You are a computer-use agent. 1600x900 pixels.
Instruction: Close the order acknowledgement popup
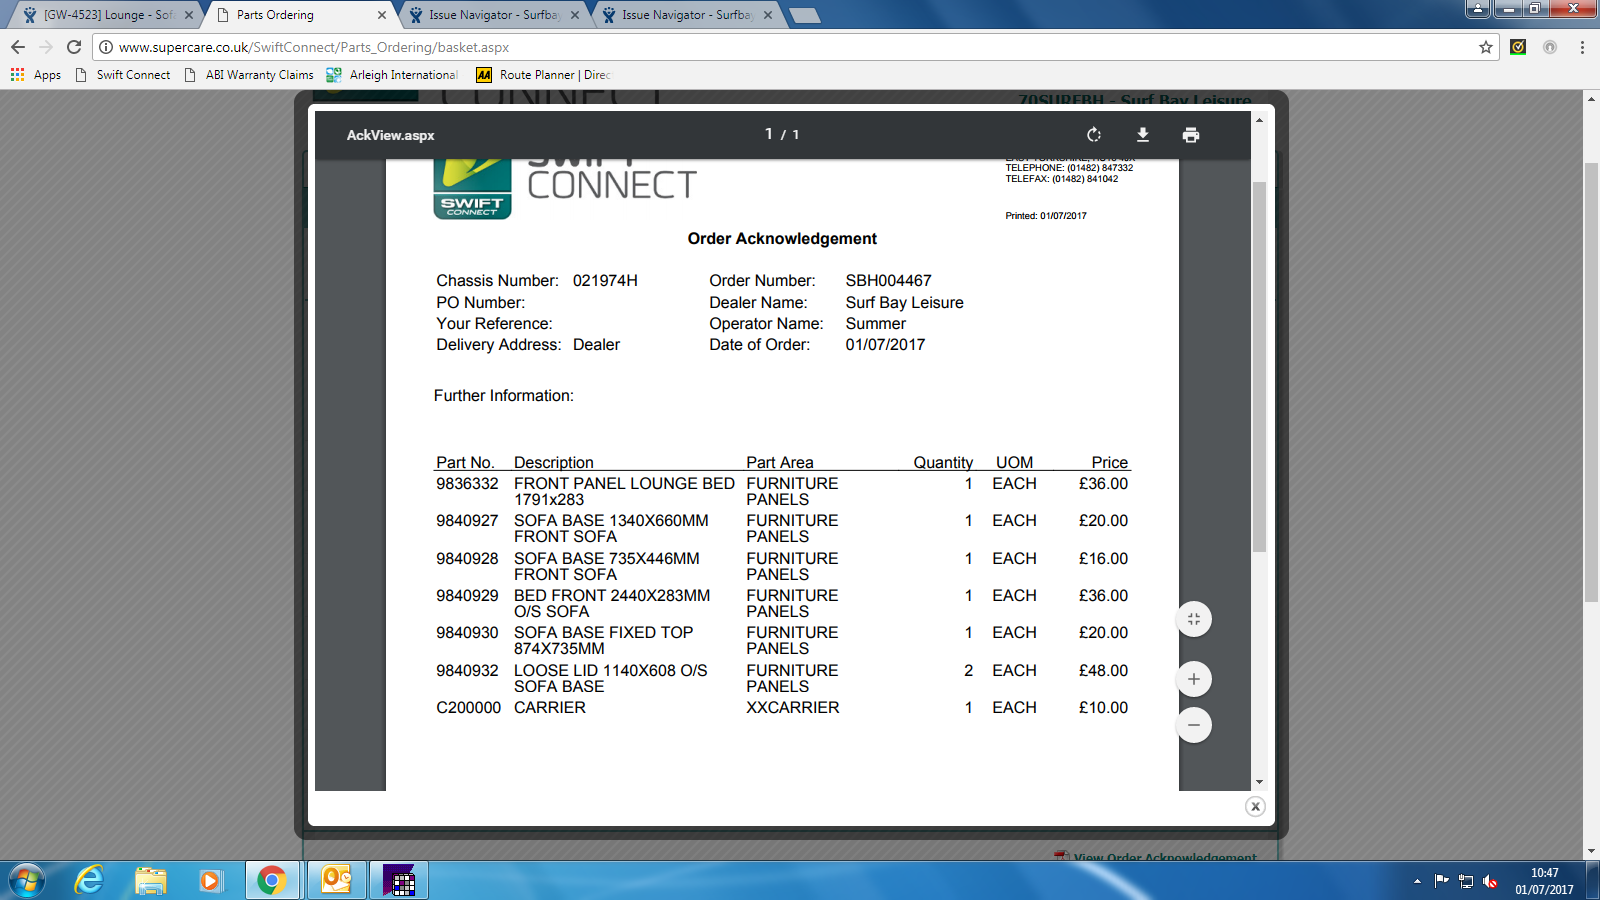(x=1255, y=807)
